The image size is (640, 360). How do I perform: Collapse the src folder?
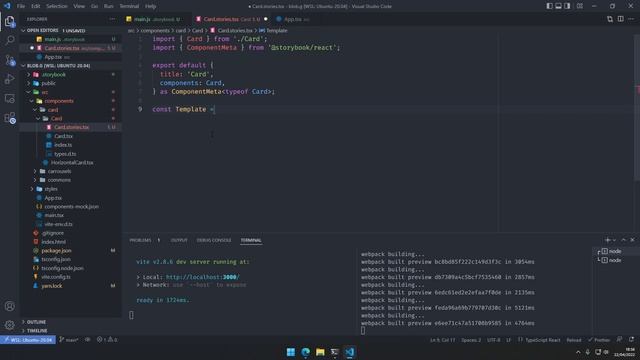[x=29, y=92]
